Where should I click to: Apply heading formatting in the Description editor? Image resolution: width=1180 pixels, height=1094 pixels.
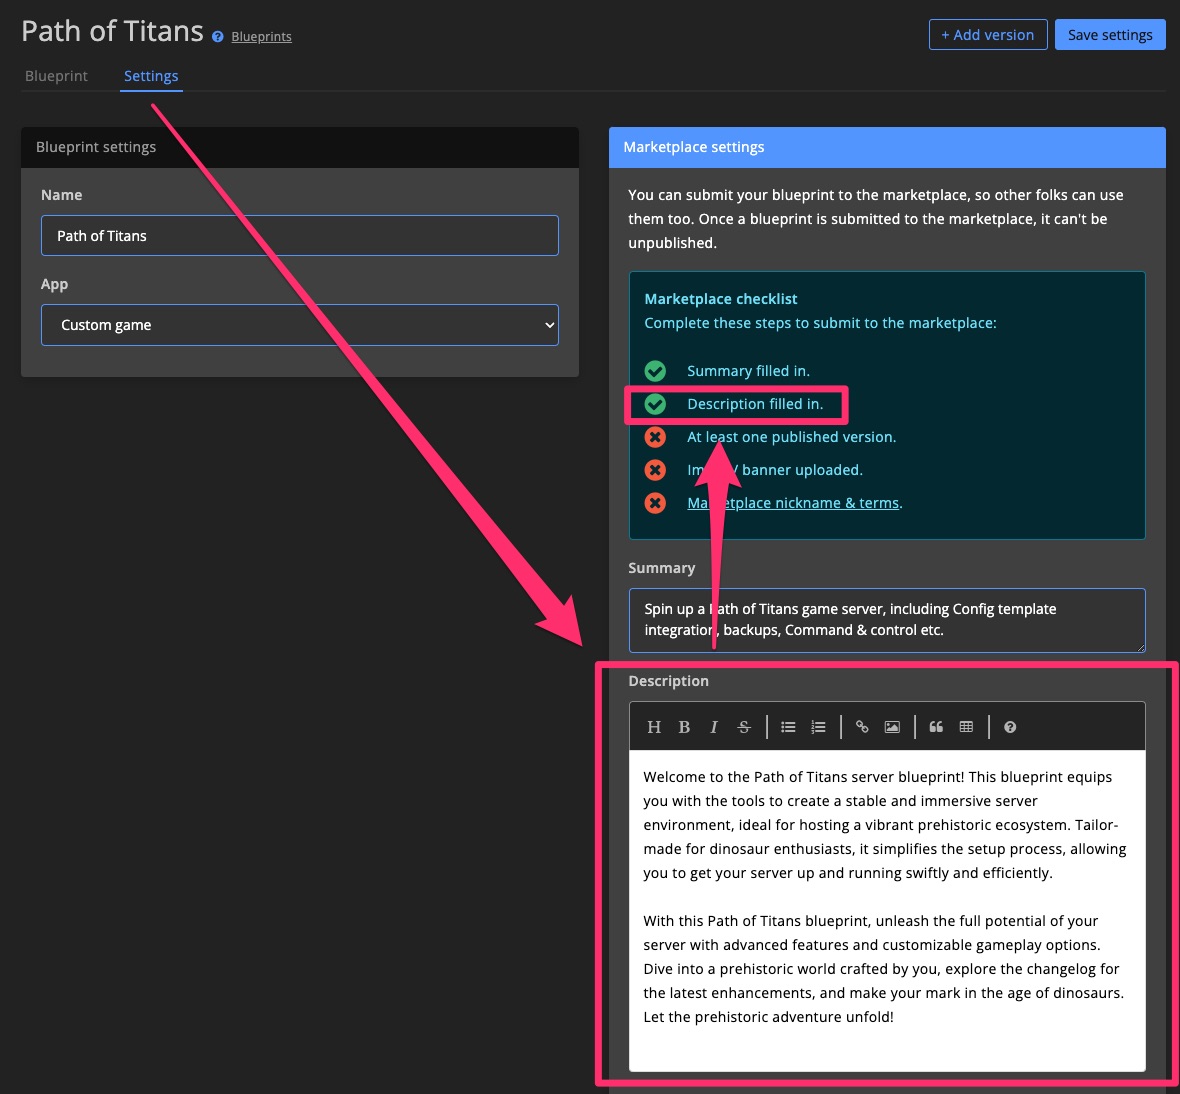click(654, 727)
